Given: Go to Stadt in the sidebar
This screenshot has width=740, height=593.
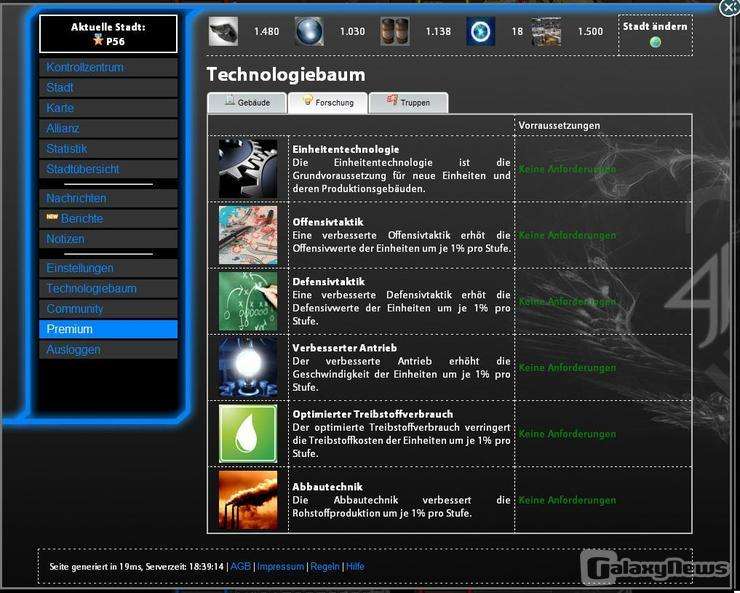Looking at the screenshot, I should point(109,88).
